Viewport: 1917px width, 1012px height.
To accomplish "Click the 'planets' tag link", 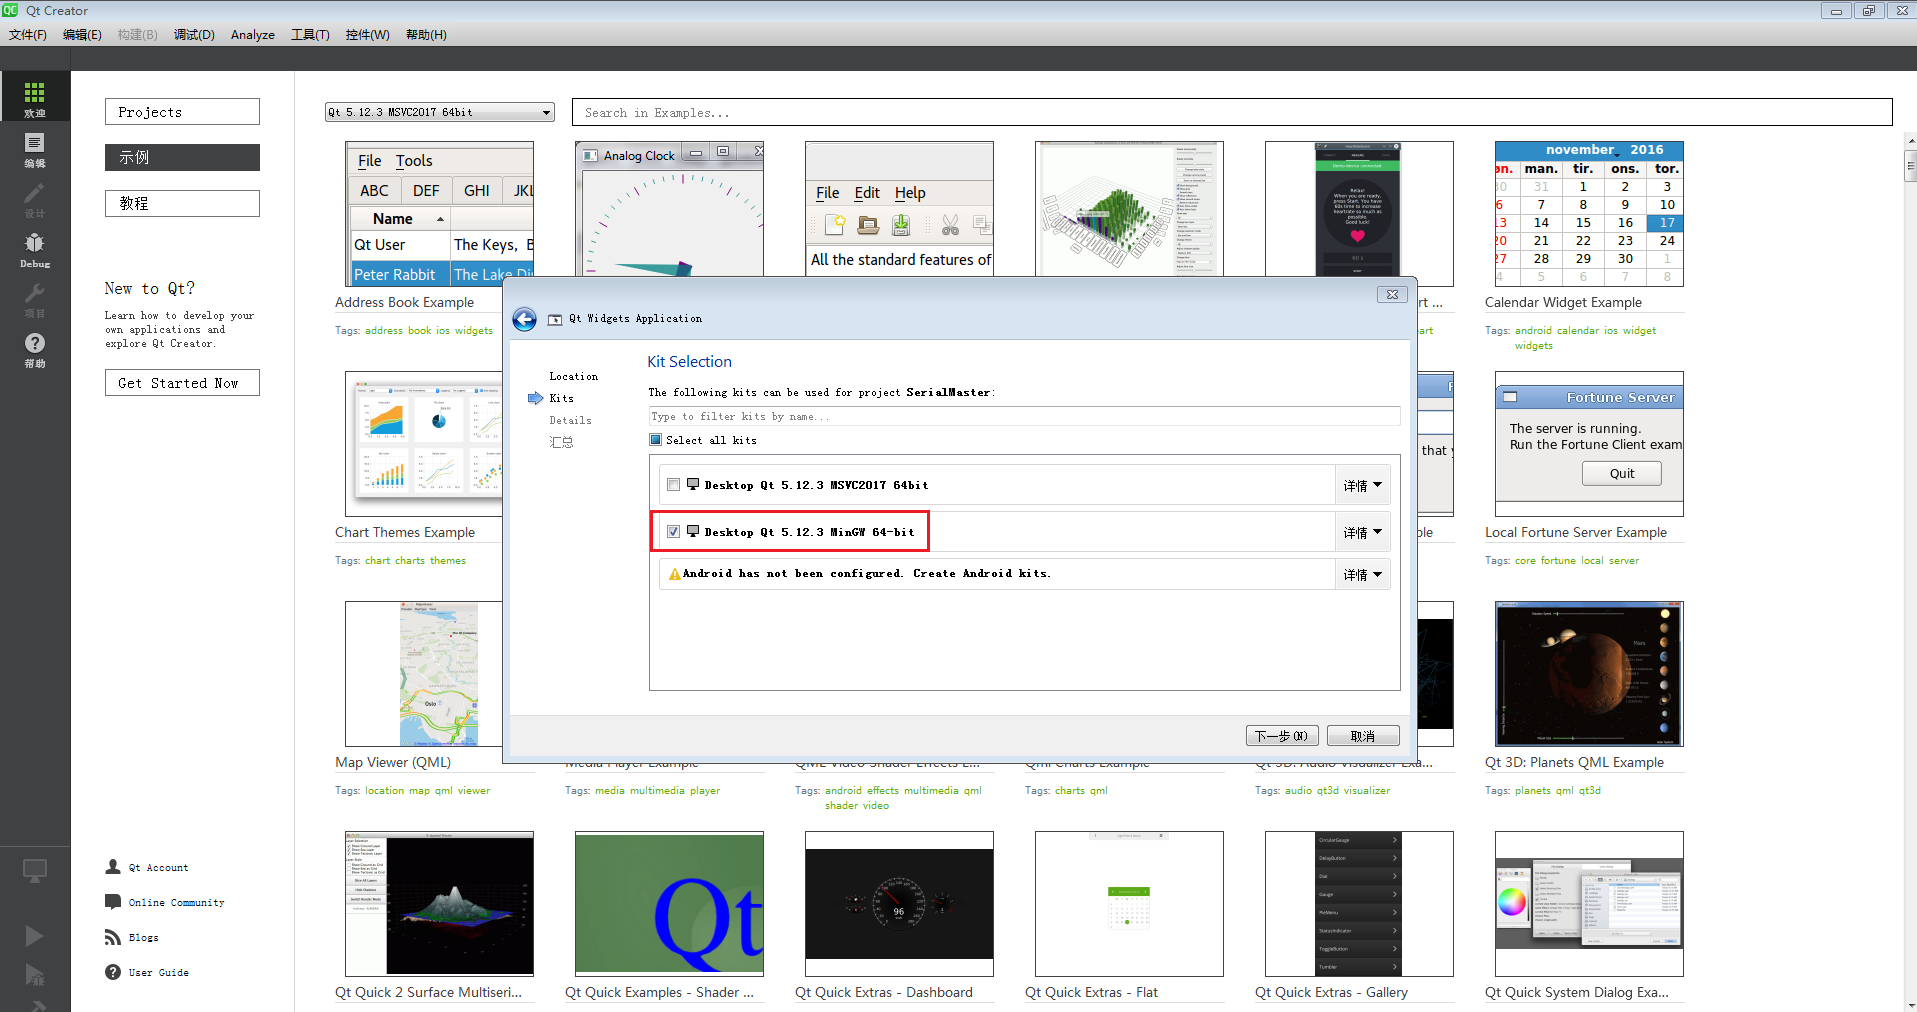I will pos(1532,790).
